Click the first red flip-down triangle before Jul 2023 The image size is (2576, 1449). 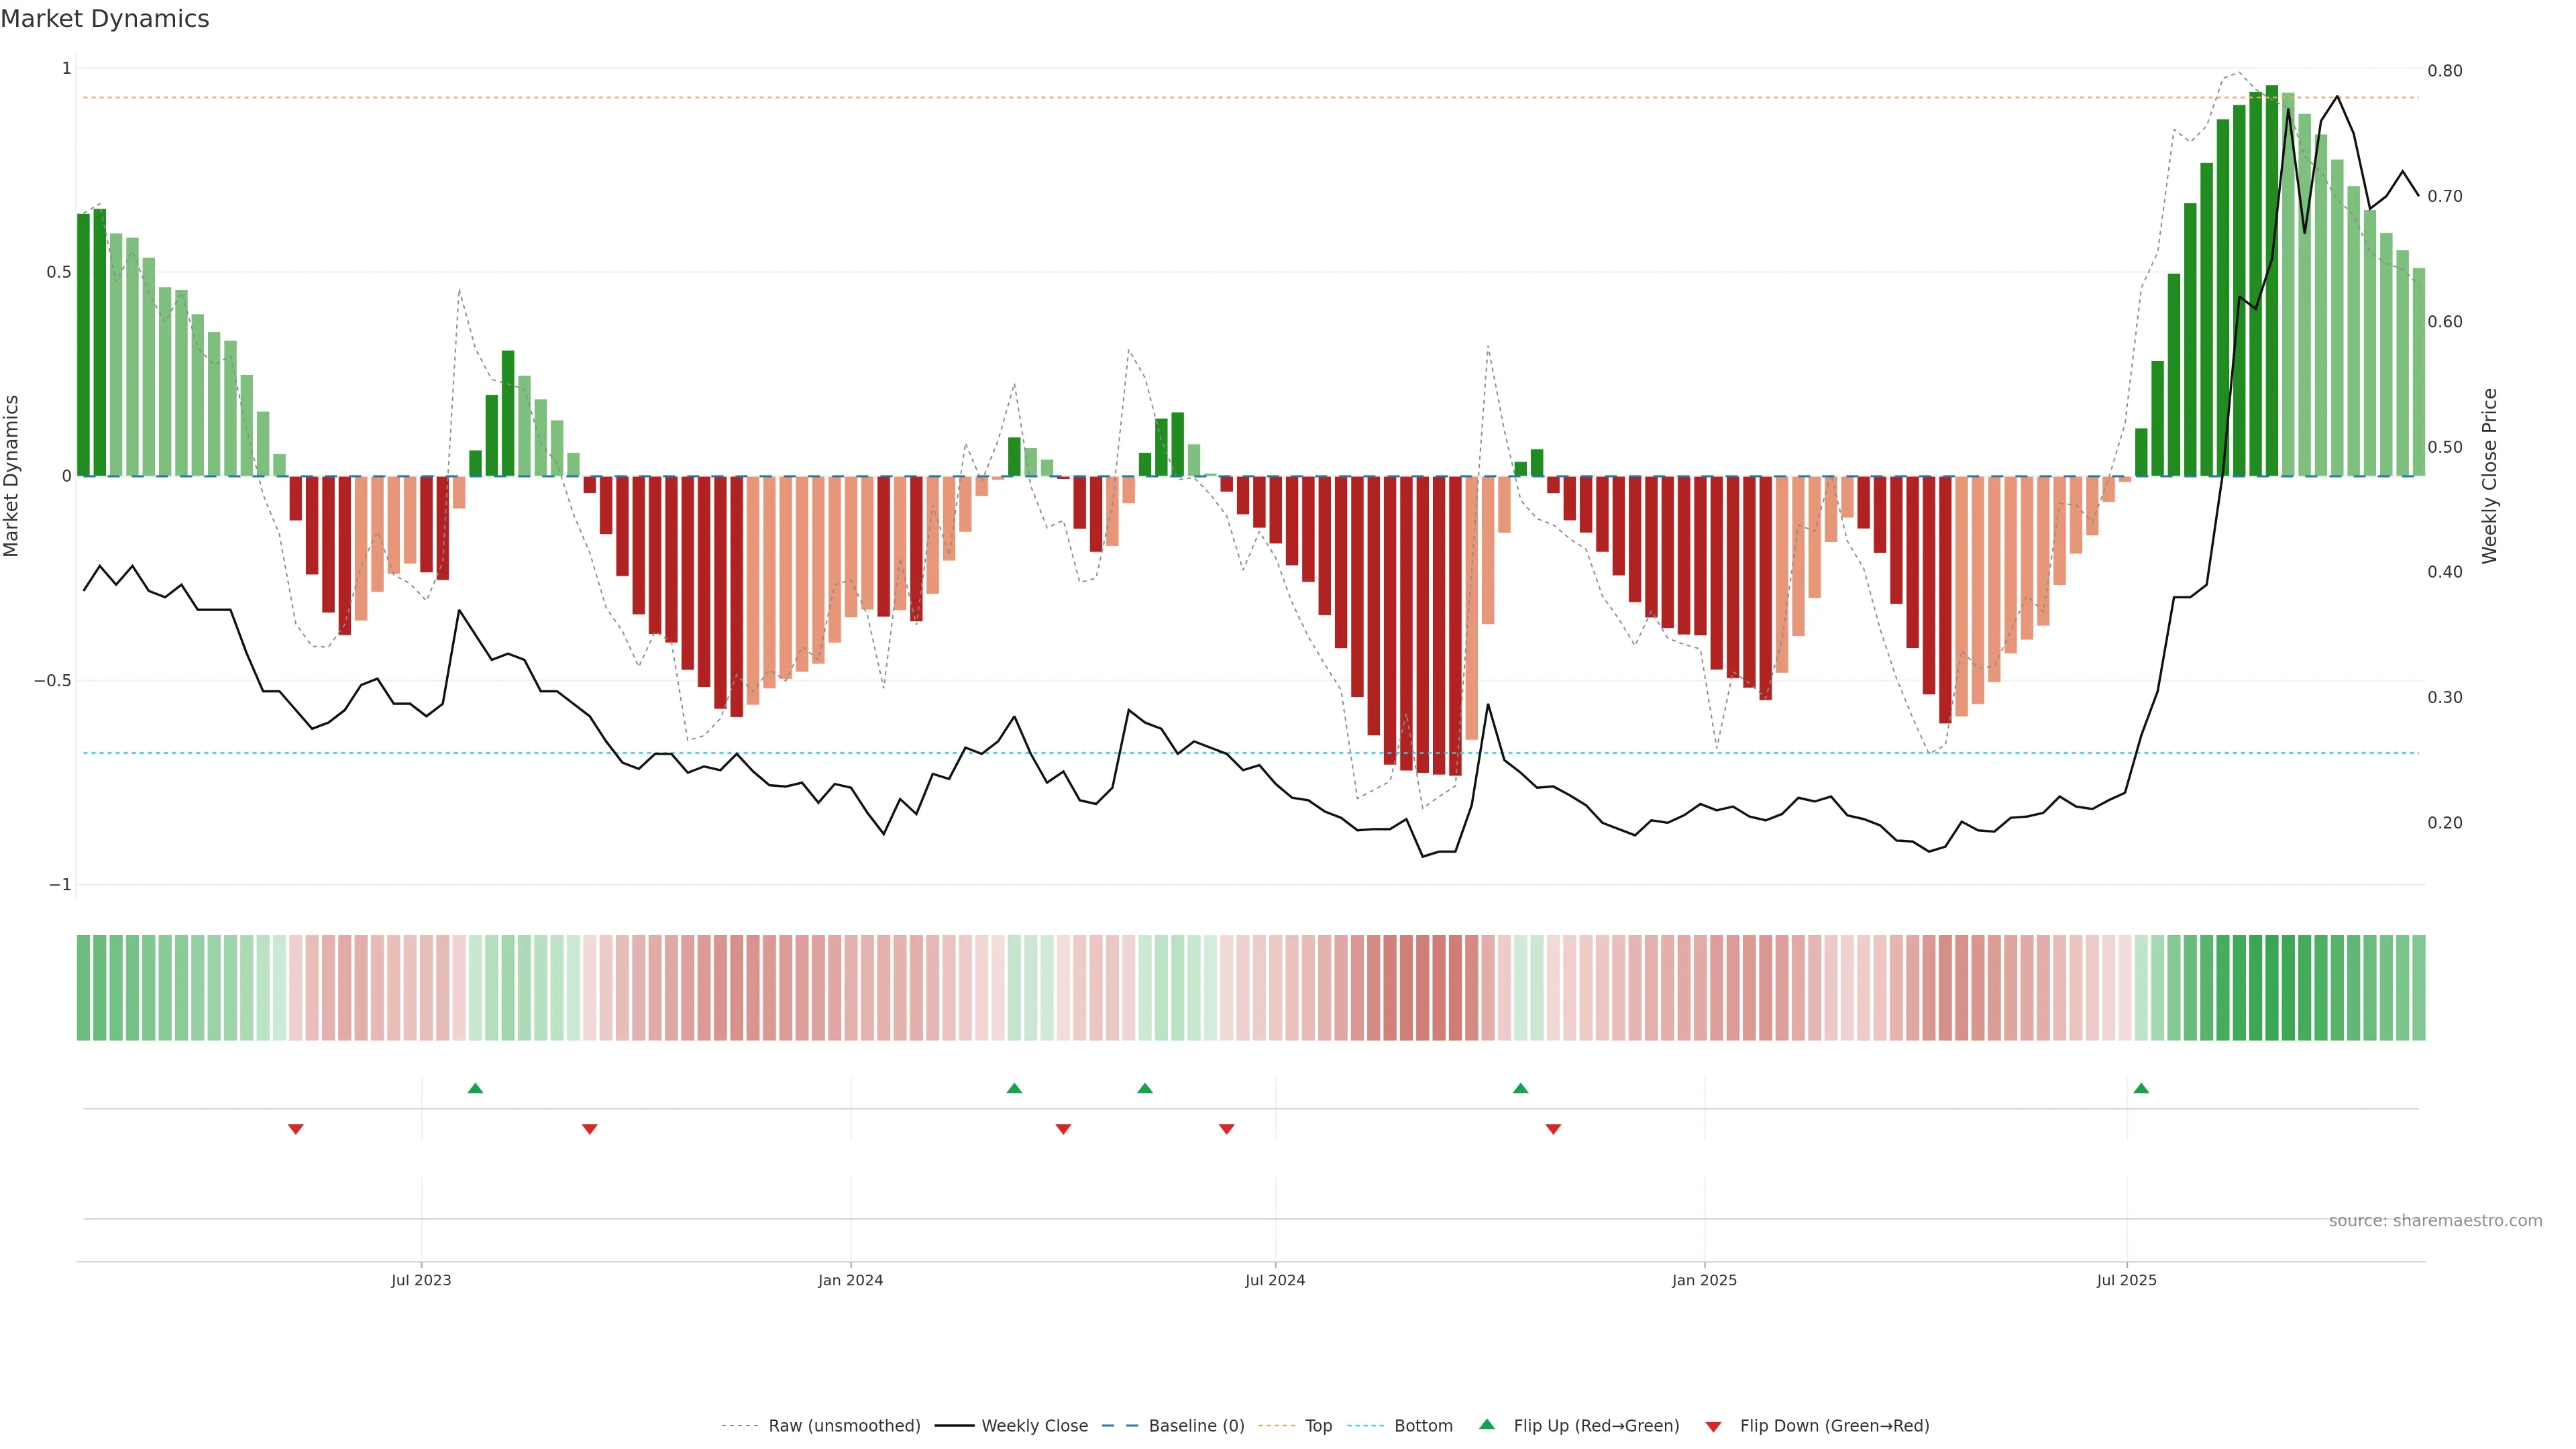click(295, 1129)
